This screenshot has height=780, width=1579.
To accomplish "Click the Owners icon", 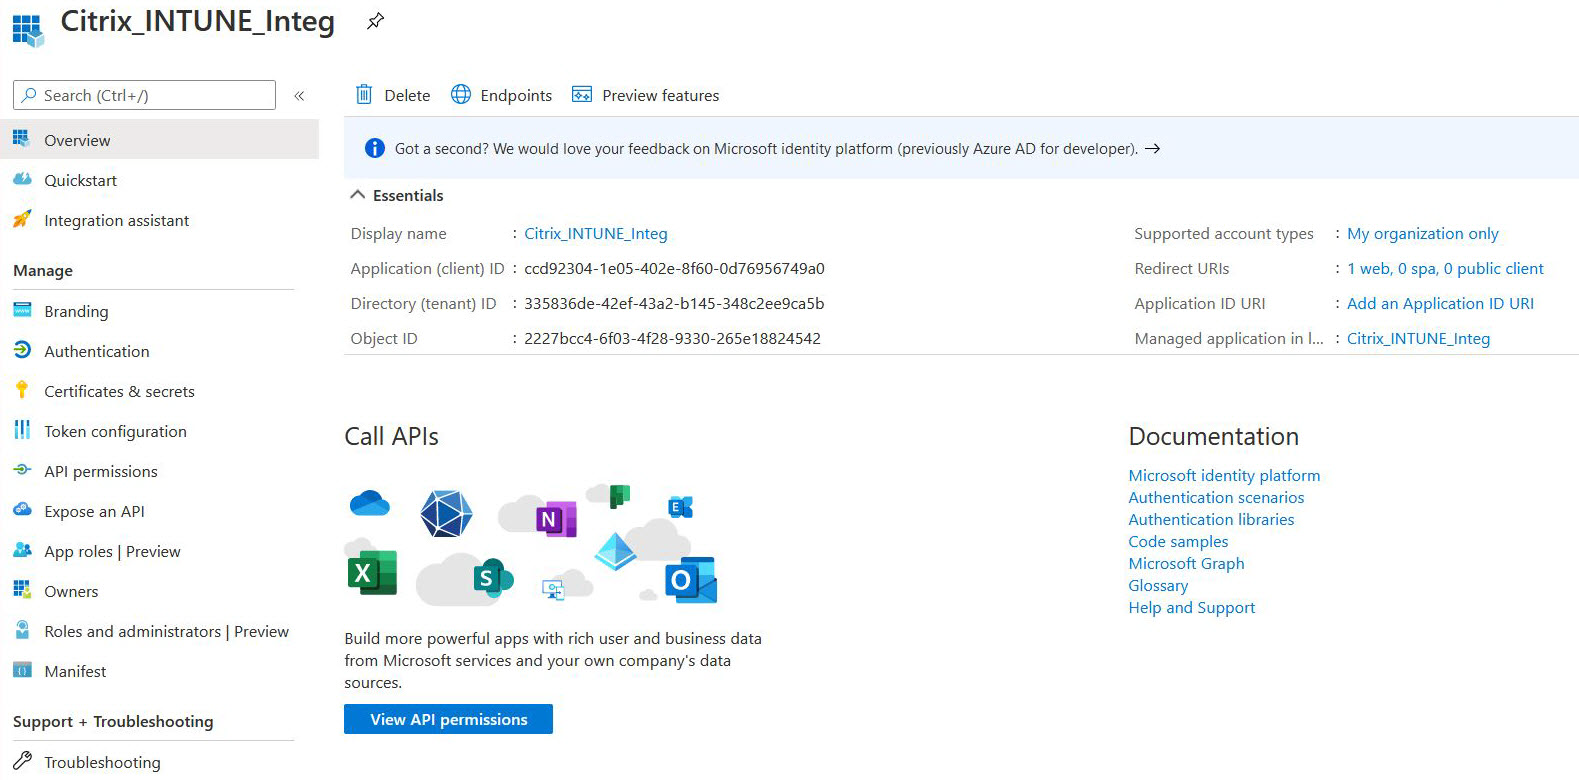I will coord(22,590).
